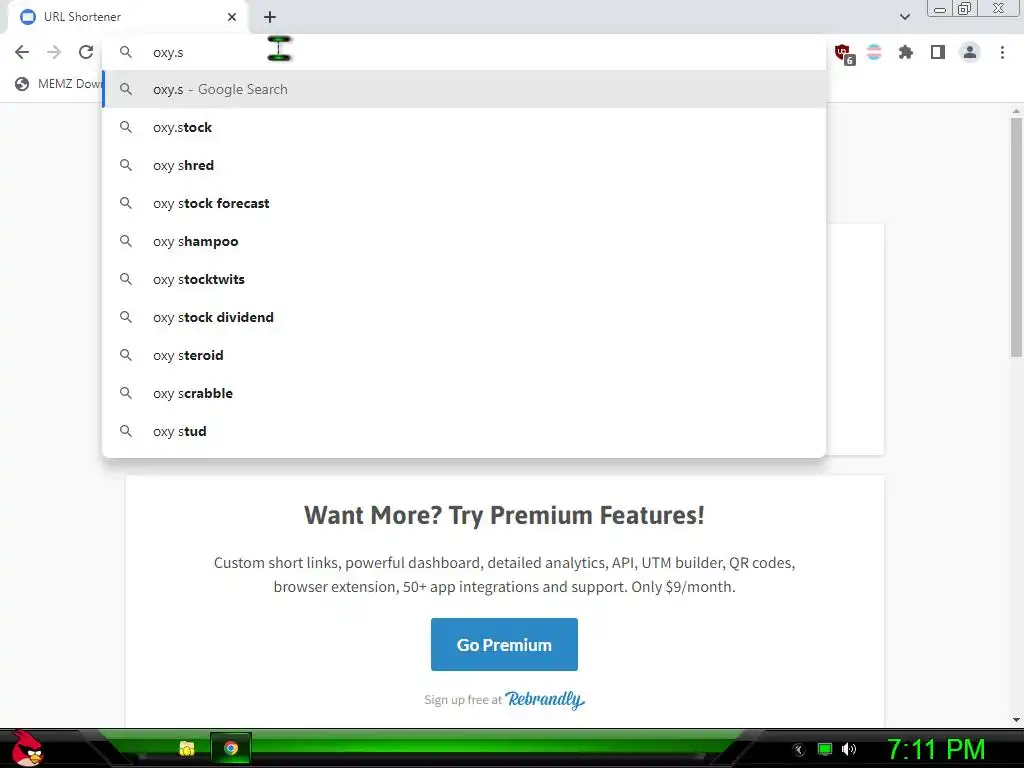1024x768 pixels.
Task: Choose the 'oxy steroid' suggestion
Action: pos(464,355)
